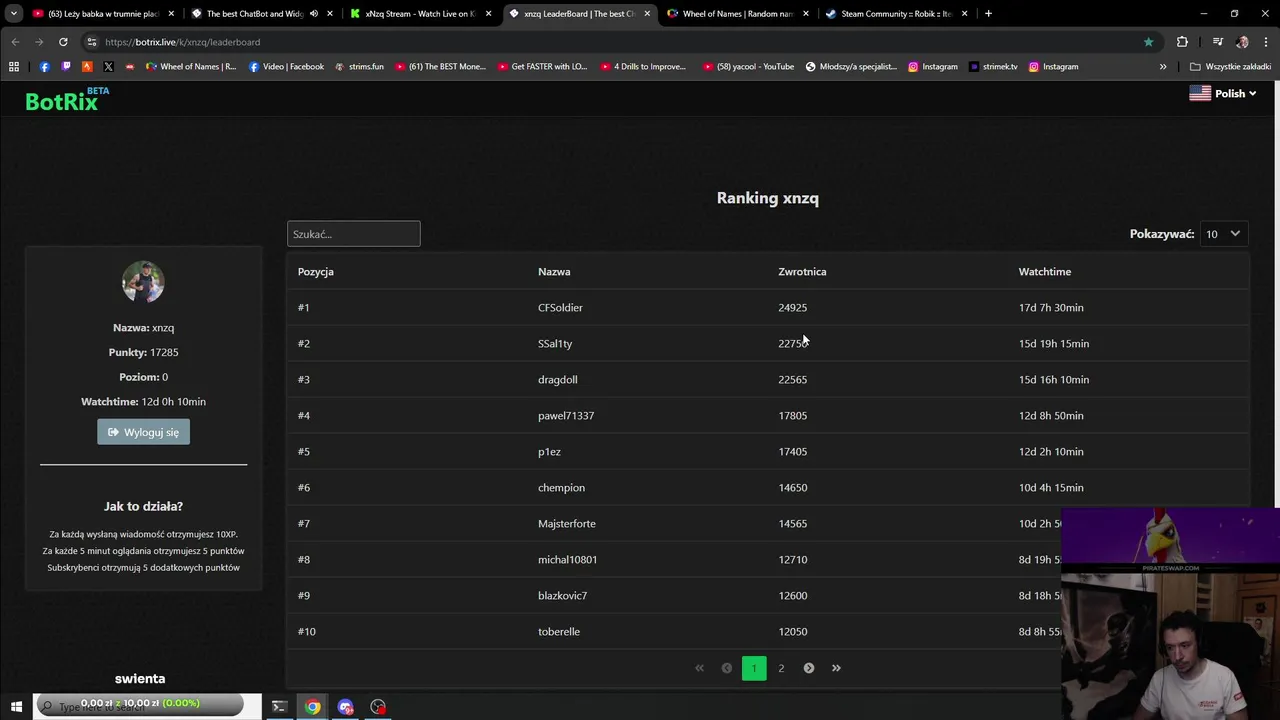
Task: Go to the previous leaderboard page
Action: (727, 668)
